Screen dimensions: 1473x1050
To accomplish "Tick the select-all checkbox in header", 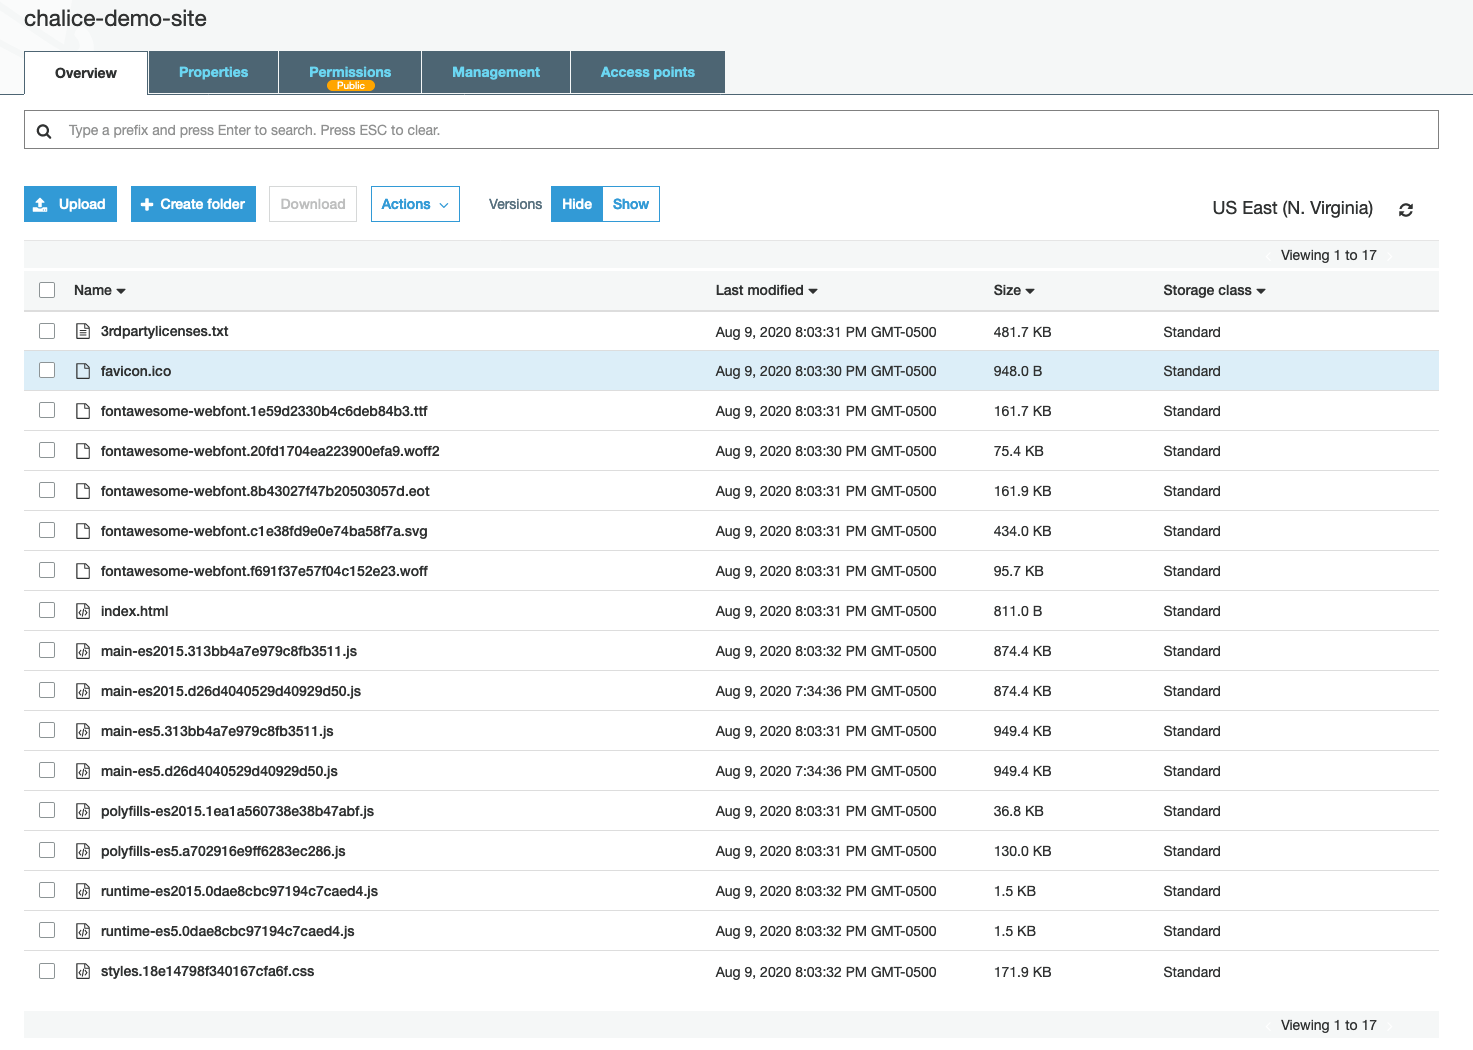I will click(x=47, y=290).
